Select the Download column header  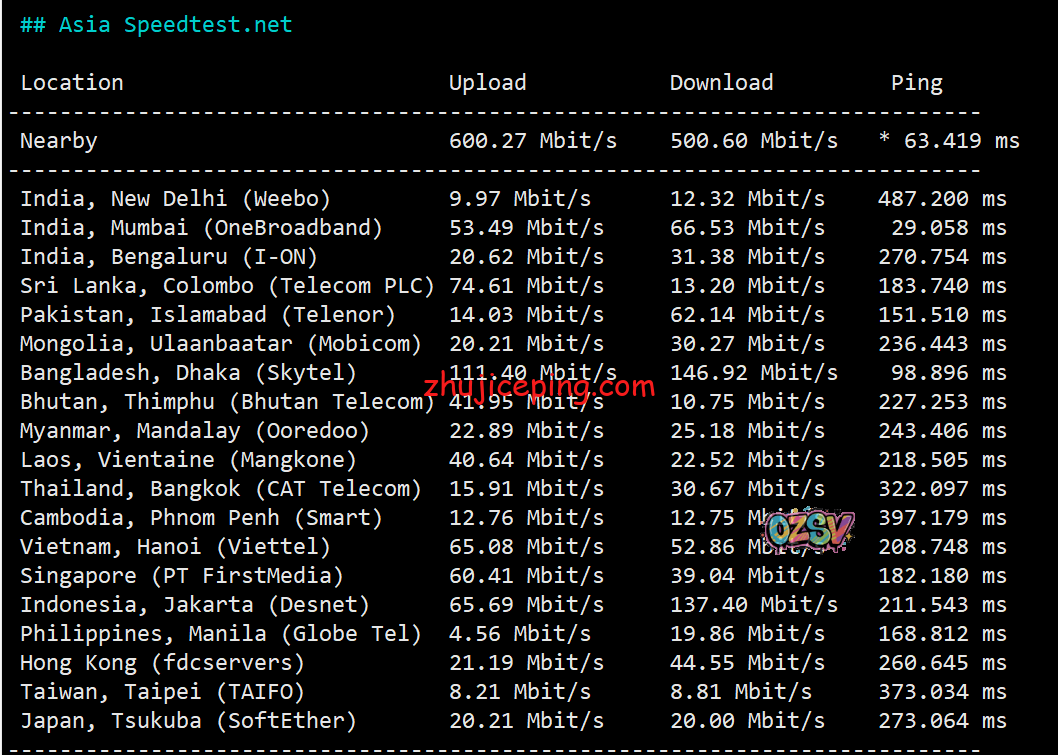pyautogui.click(x=721, y=83)
